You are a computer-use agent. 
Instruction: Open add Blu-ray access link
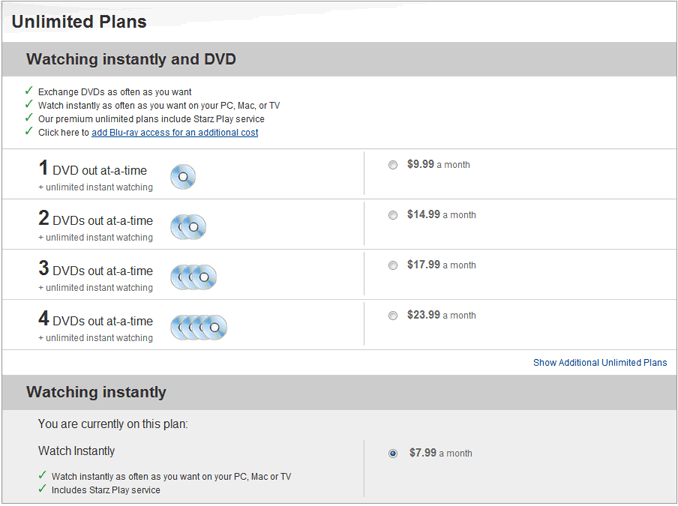pos(175,132)
